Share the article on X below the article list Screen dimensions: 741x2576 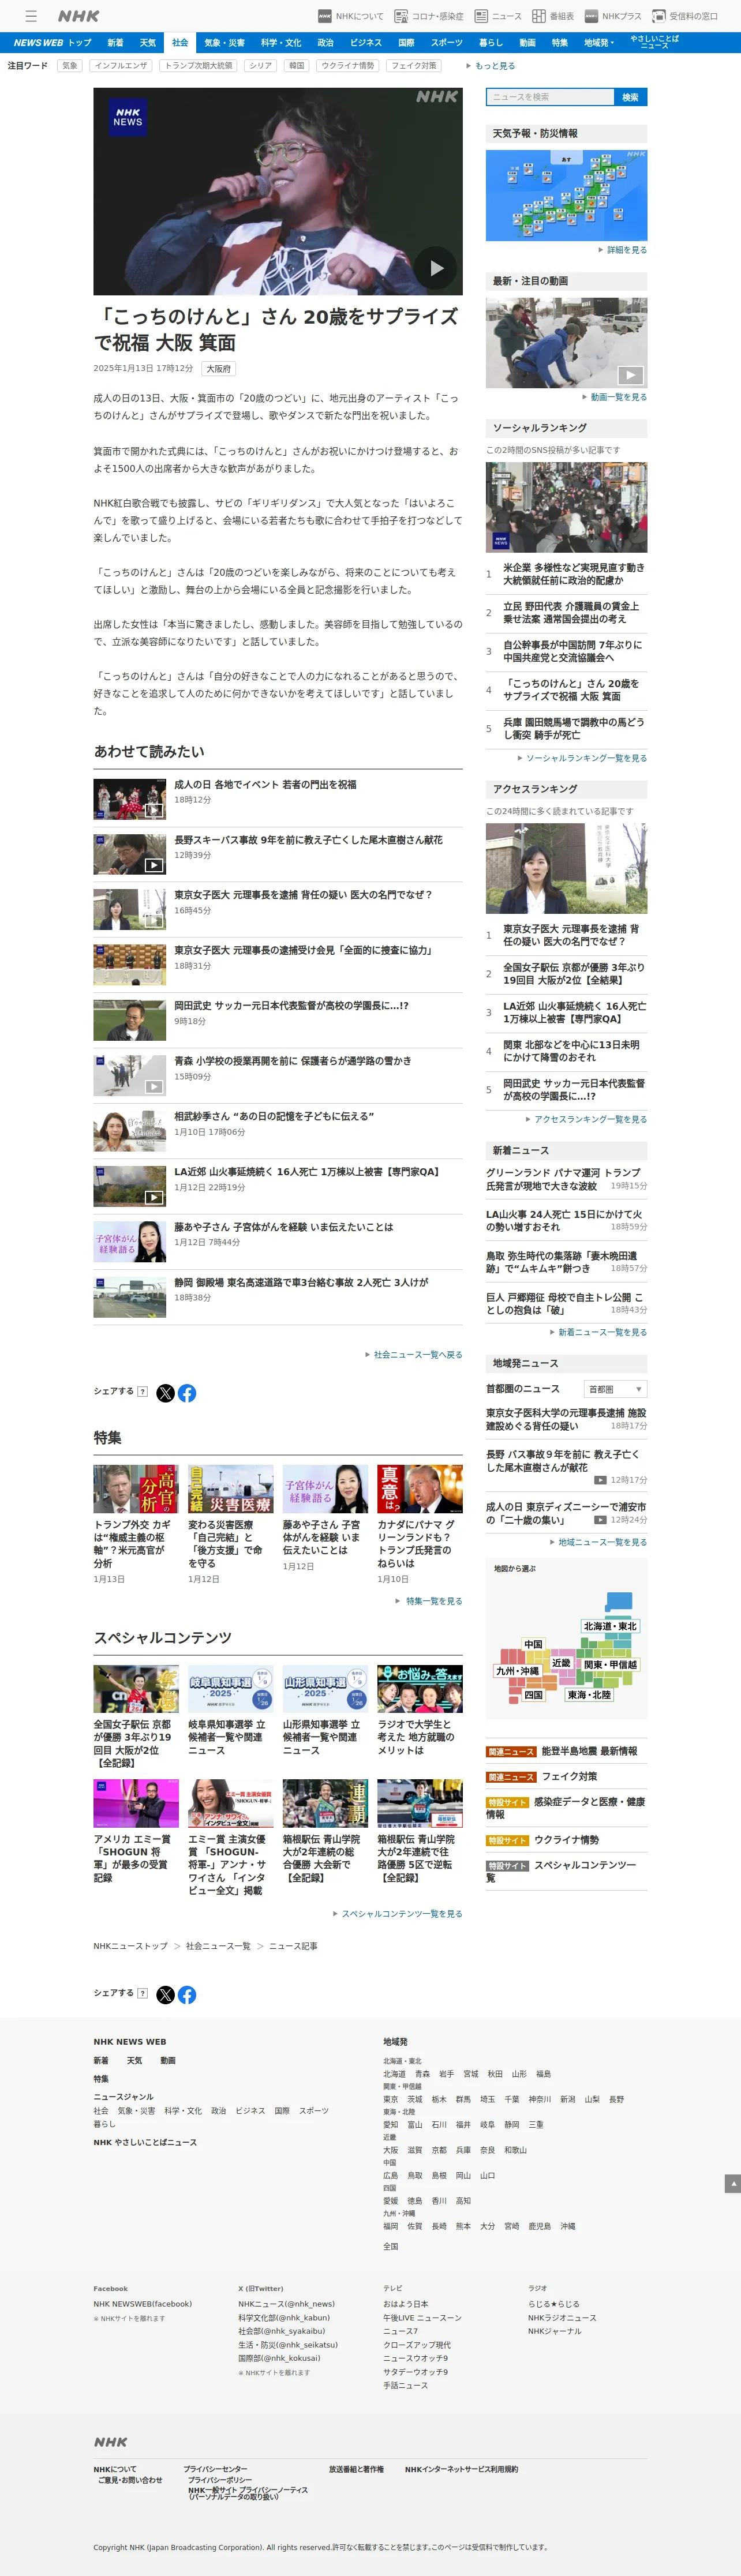(x=166, y=1393)
